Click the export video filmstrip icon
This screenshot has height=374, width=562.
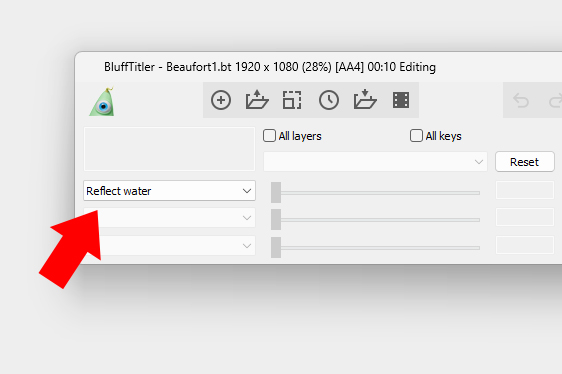pyautogui.click(x=401, y=100)
